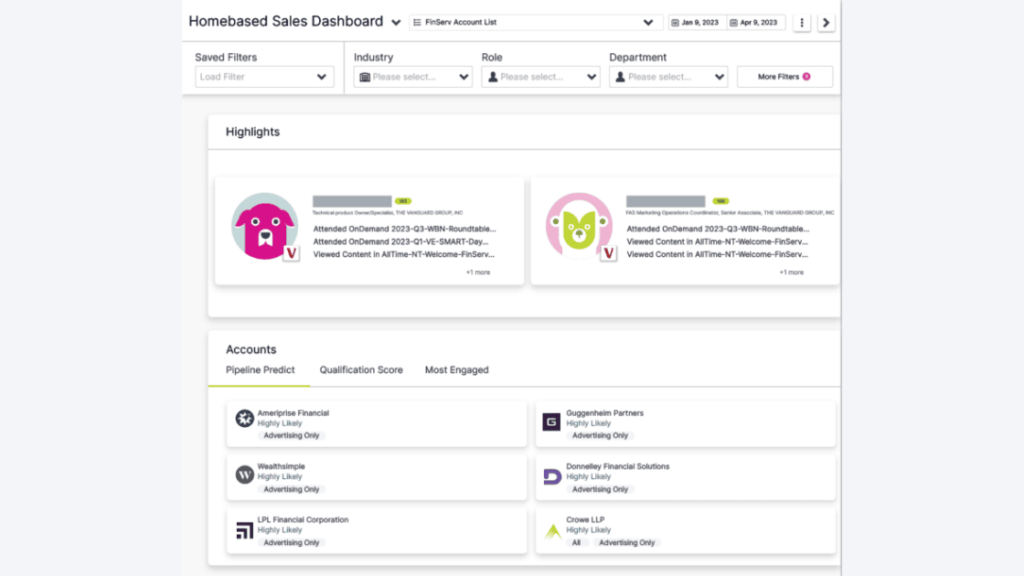Click the Industry filter building icon
This screenshot has height=576, width=1024.
tap(364, 76)
